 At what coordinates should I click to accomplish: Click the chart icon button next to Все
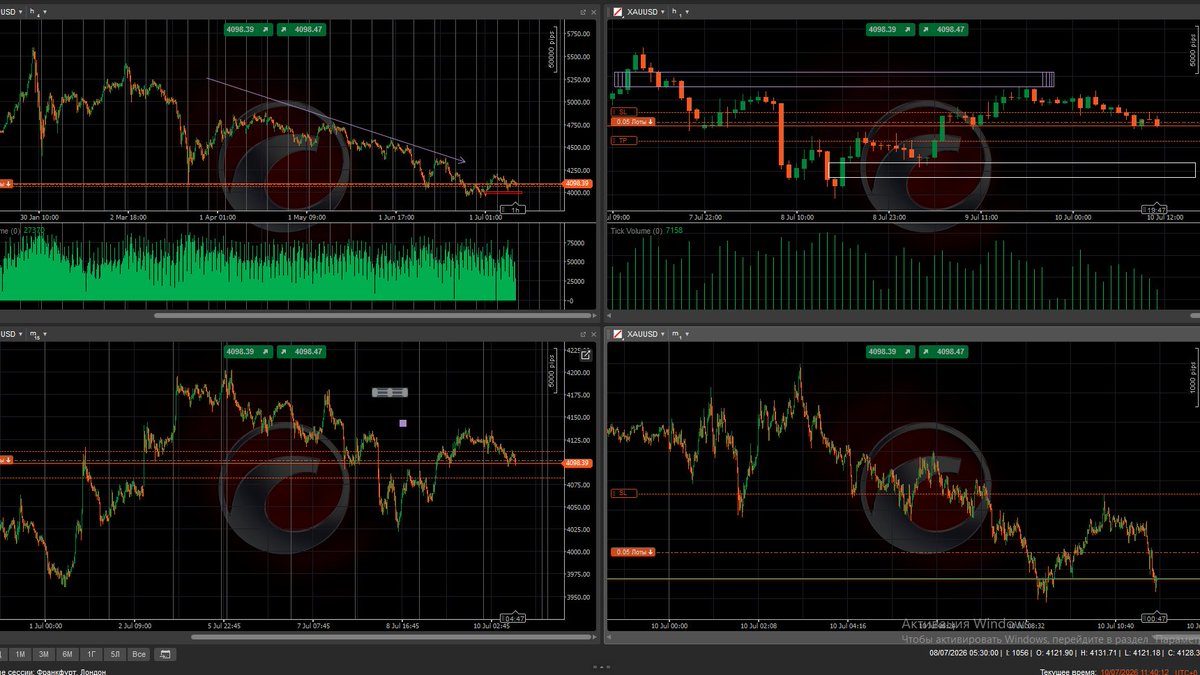tap(166, 654)
